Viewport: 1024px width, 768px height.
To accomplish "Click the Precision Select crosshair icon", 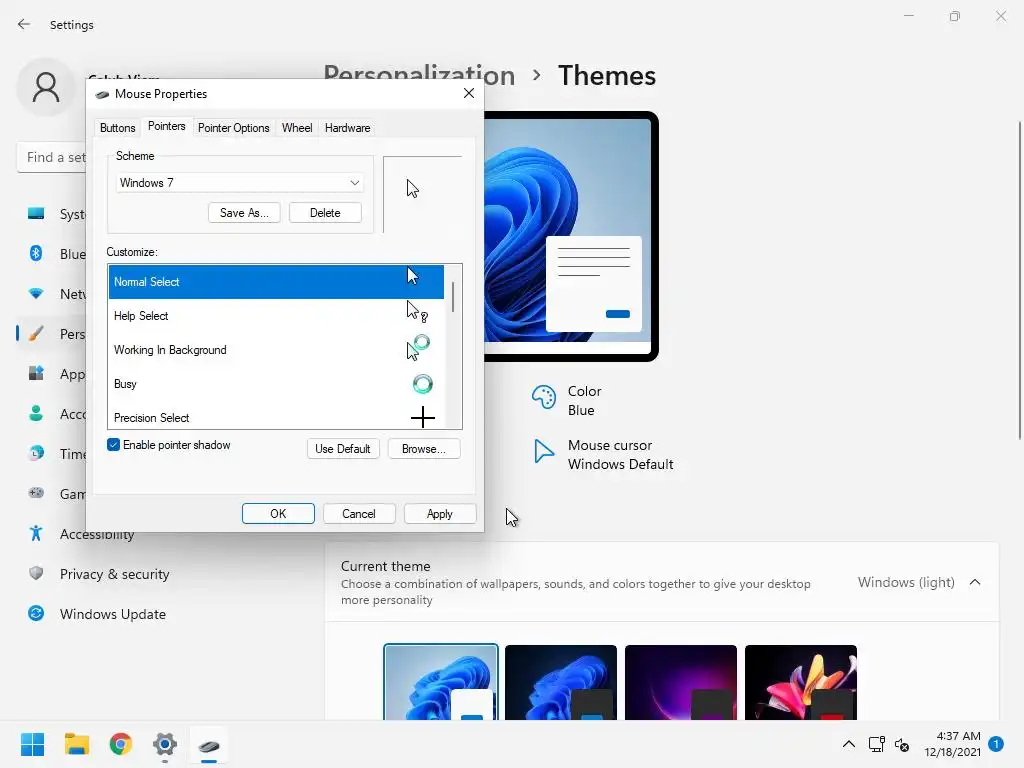I will click(423, 417).
